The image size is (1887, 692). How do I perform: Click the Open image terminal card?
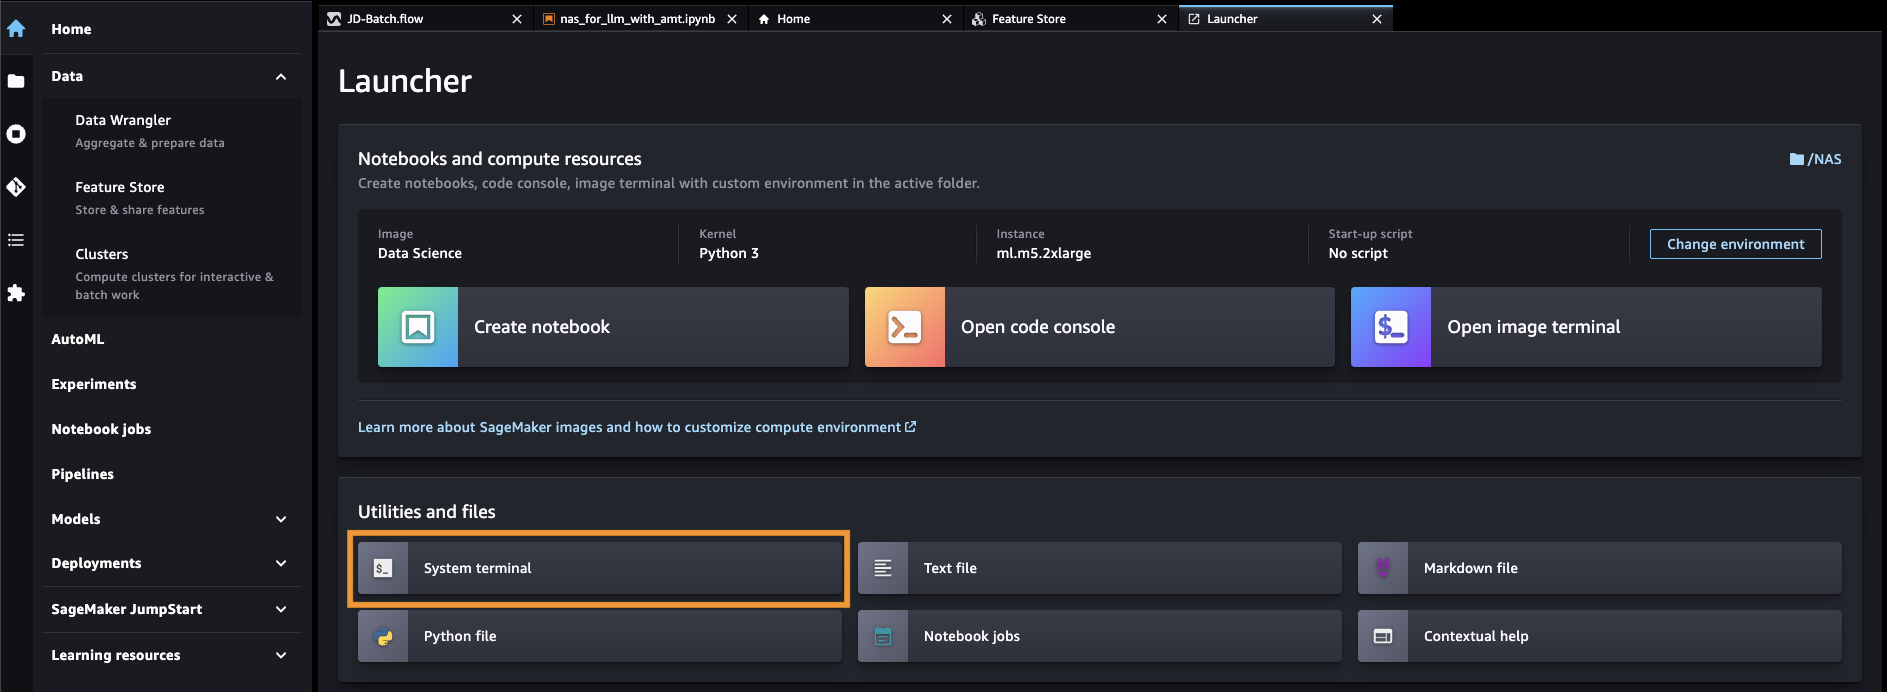tap(1586, 327)
